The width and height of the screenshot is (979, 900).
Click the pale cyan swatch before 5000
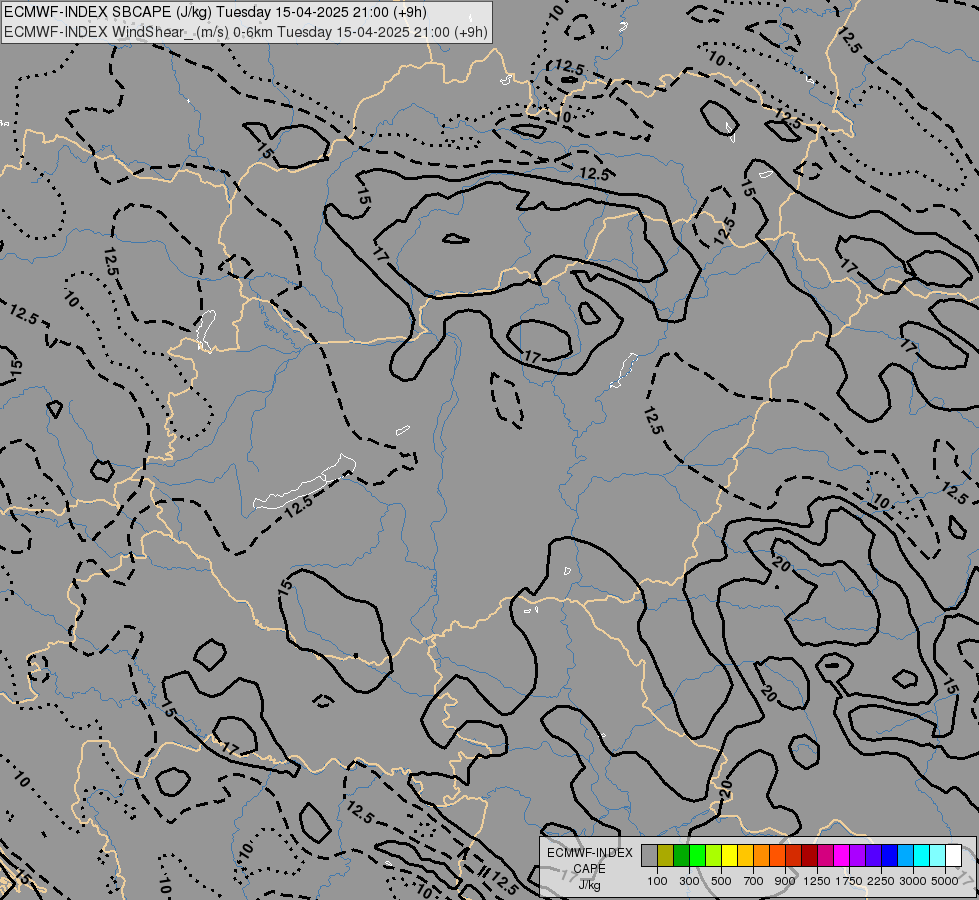(938, 856)
